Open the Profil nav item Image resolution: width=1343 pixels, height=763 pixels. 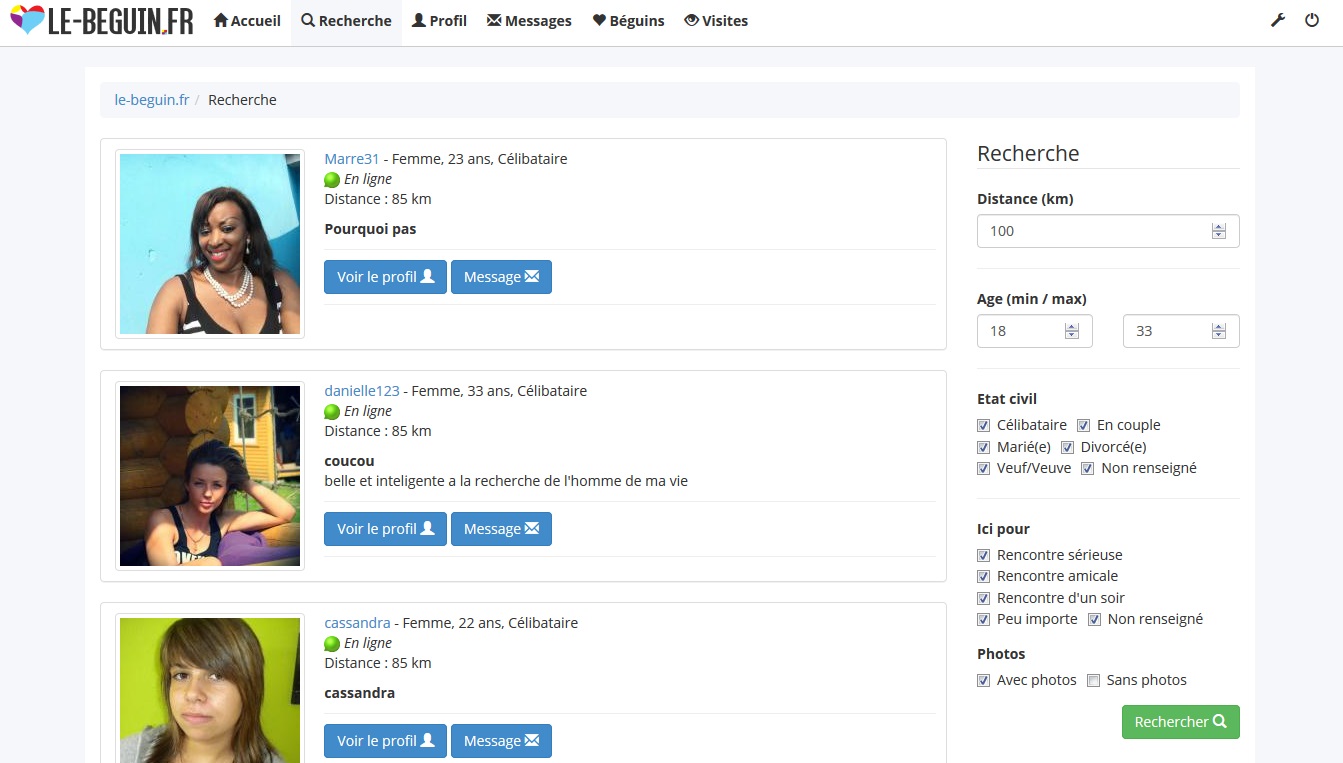tap(439, 21)
